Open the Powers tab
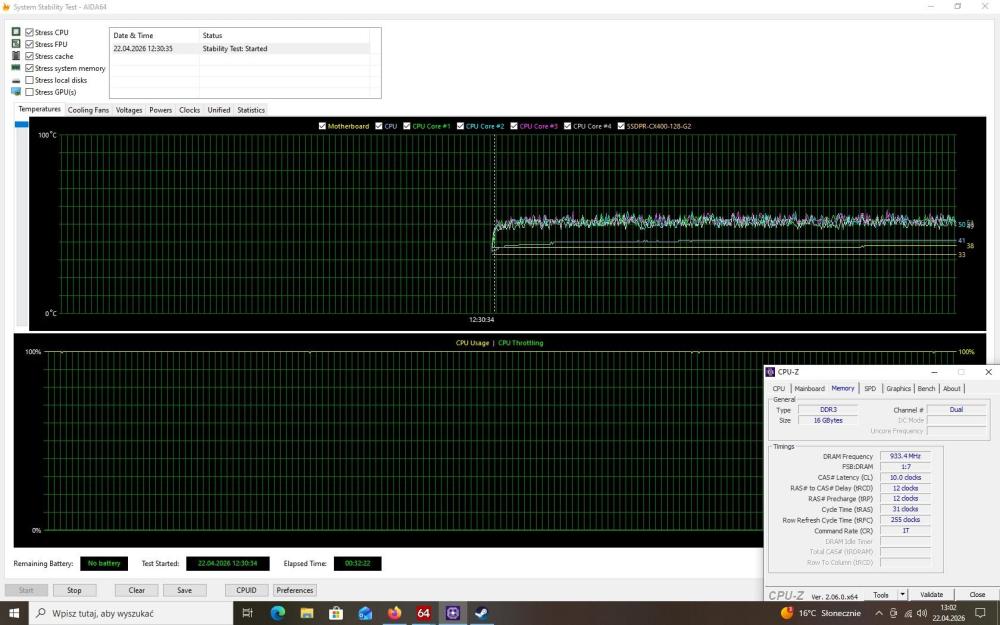Screen dimensions: 1000x625 pos(161,110)
